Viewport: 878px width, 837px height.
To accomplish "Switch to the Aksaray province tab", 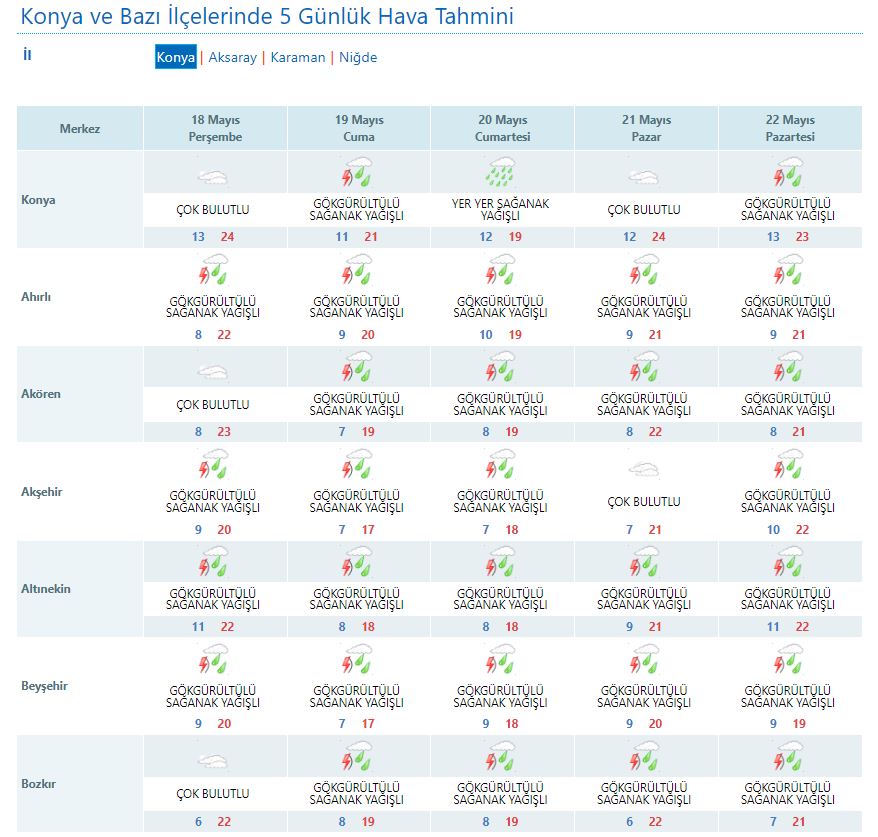I will coord(232,58).
